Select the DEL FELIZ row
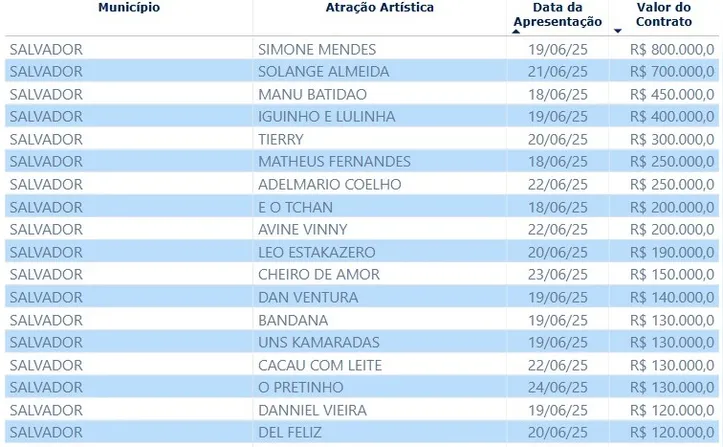723x447 pixels. tap(362, 432)
